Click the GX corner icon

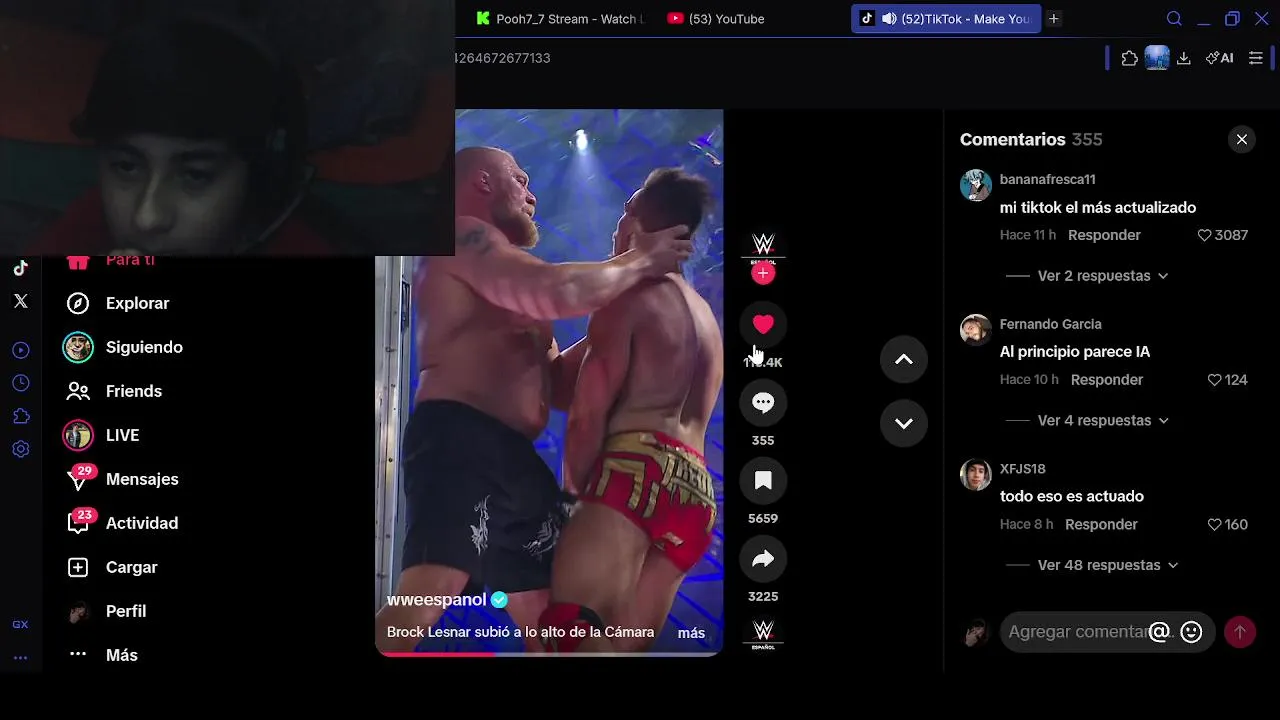20,624
